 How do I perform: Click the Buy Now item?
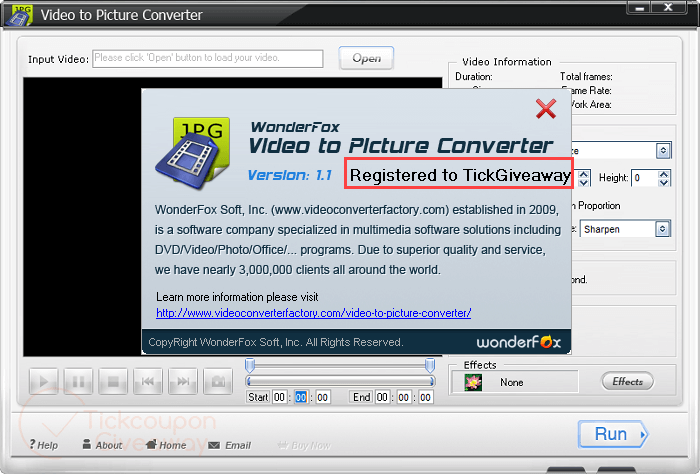point(304,445)
